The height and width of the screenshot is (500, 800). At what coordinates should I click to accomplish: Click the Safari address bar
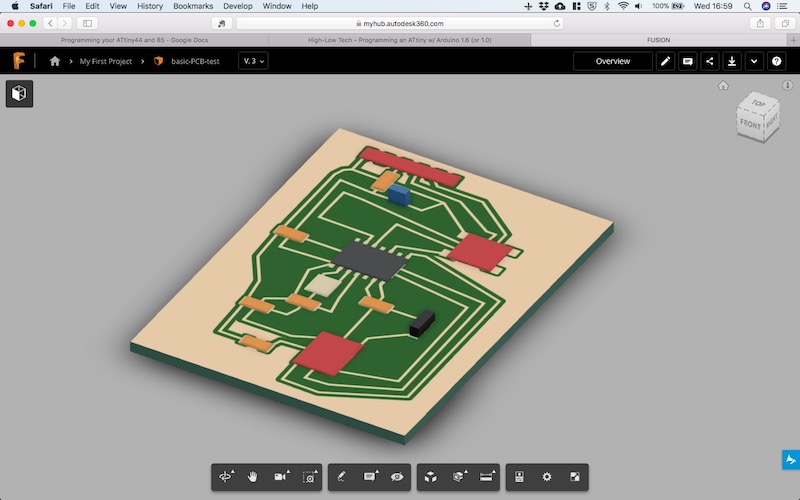[400, 23]
